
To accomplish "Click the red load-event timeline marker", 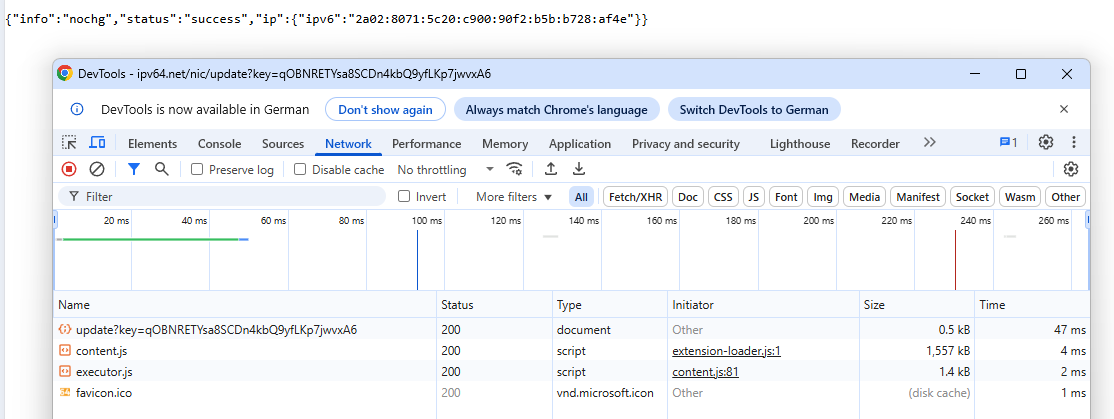I will pos(956,260).
